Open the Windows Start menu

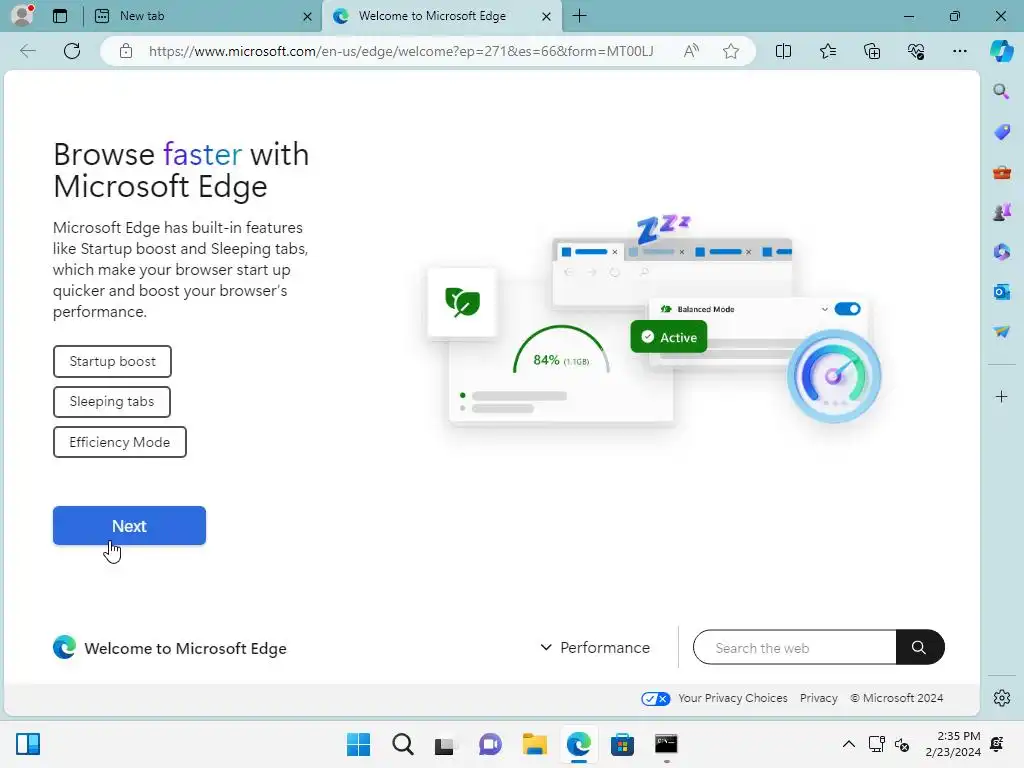click(x=358, y=744)
